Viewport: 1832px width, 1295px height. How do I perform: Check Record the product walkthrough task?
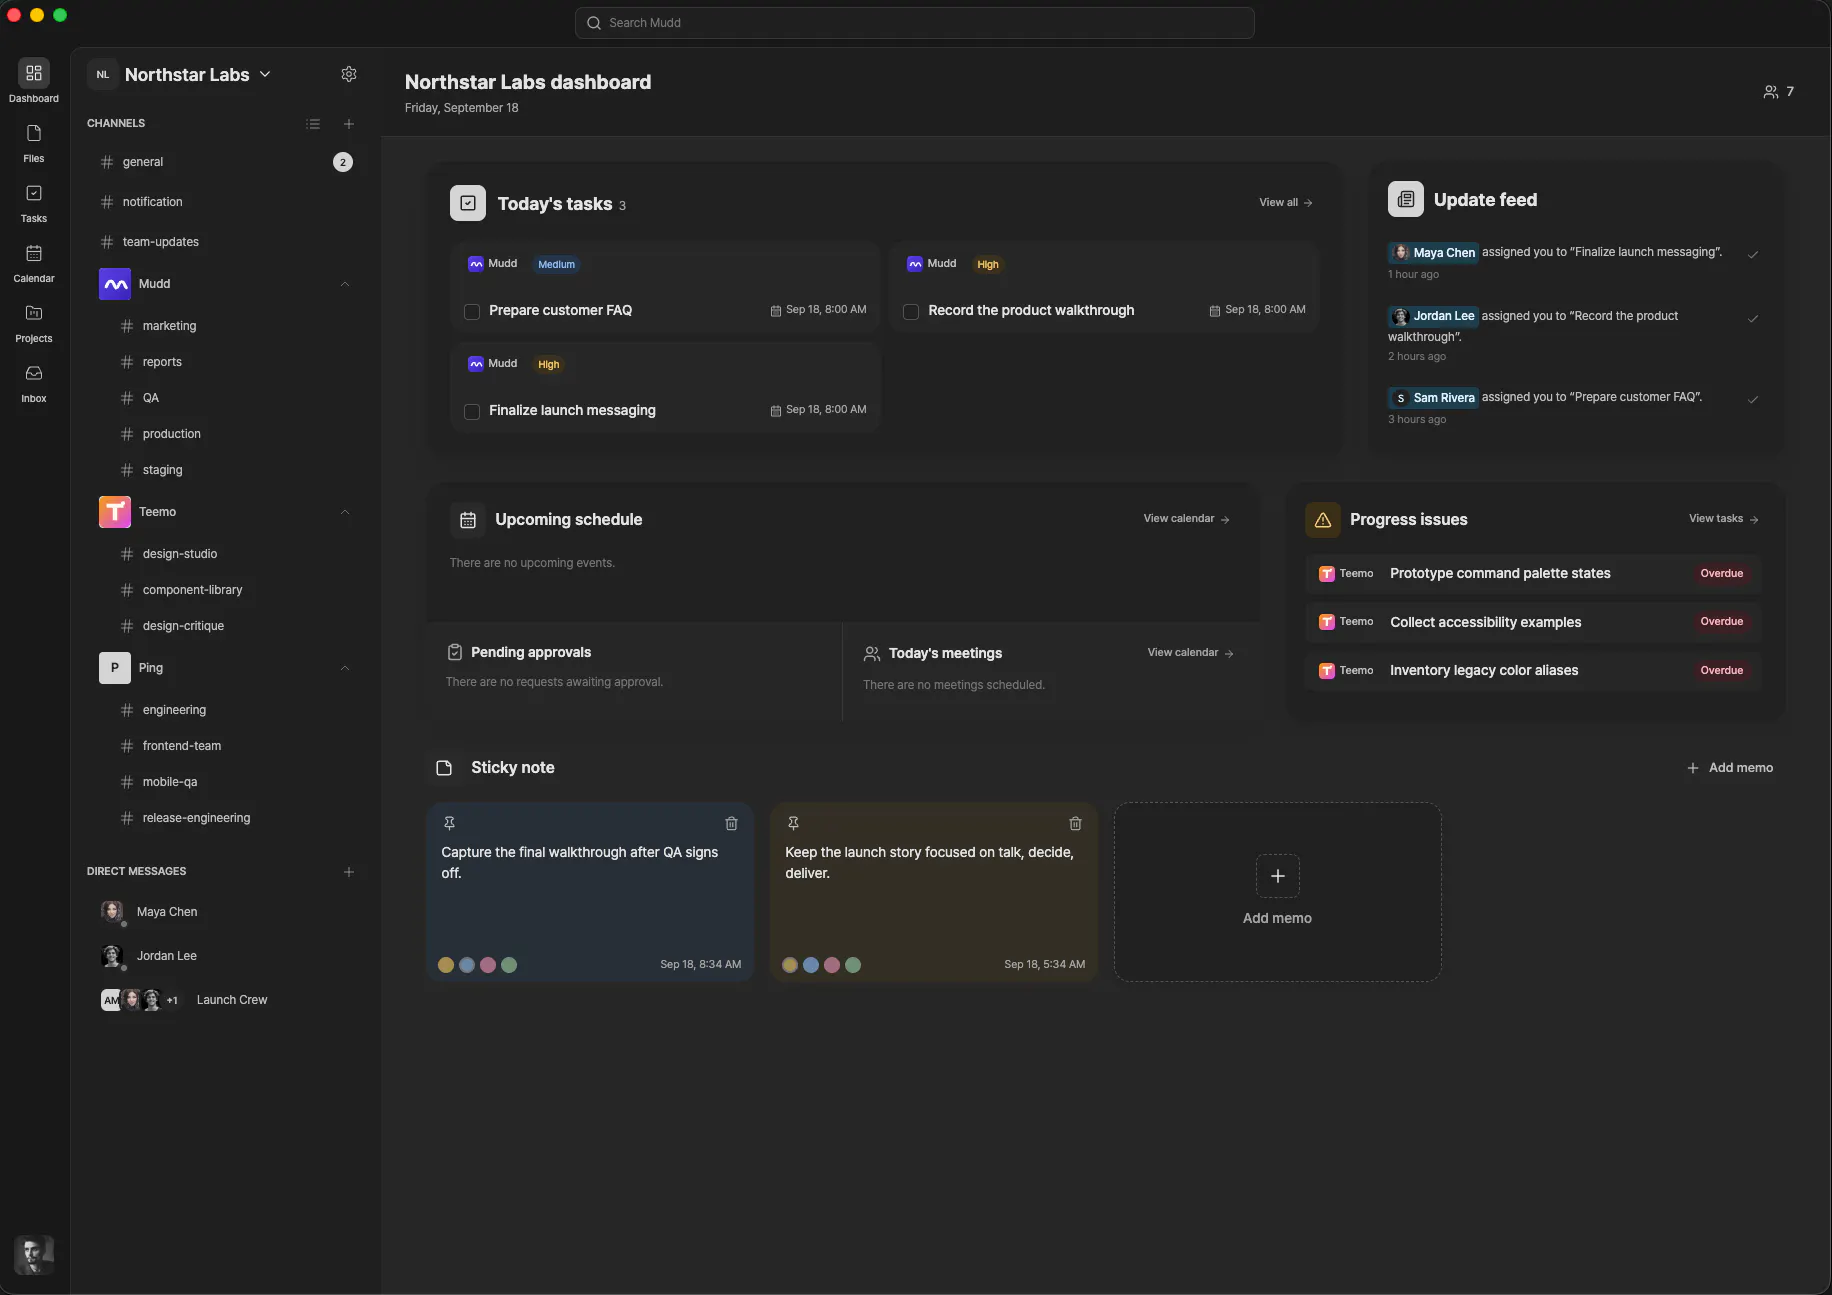[911, 312]
